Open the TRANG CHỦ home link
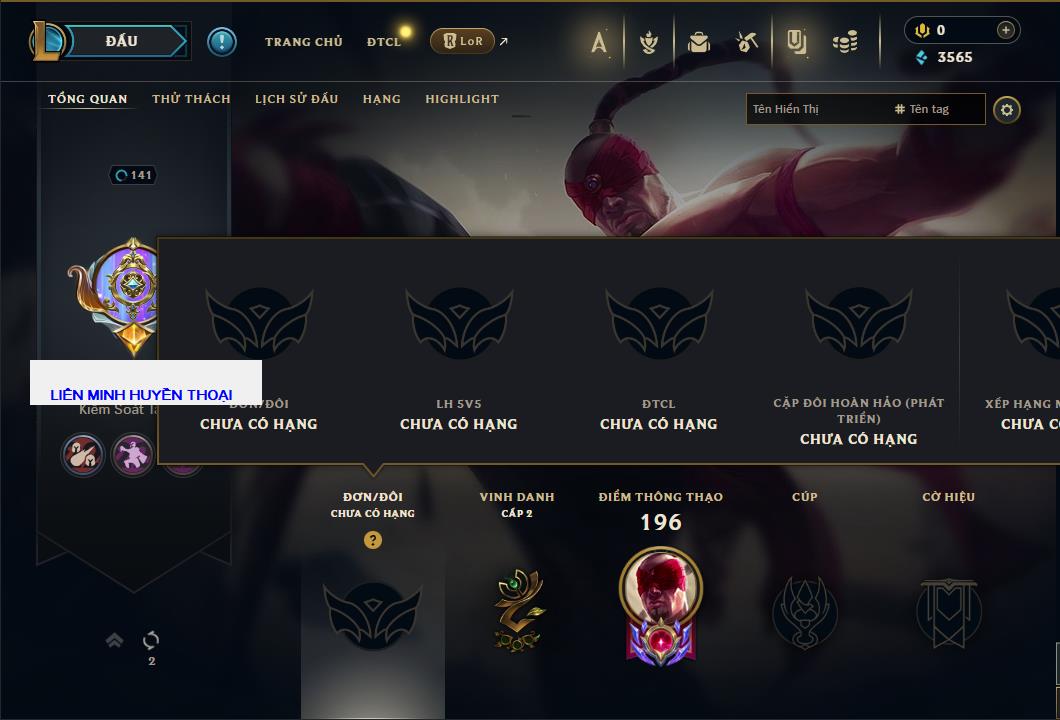The height and width of the screenshot is (720, 1060). (304, 42)
